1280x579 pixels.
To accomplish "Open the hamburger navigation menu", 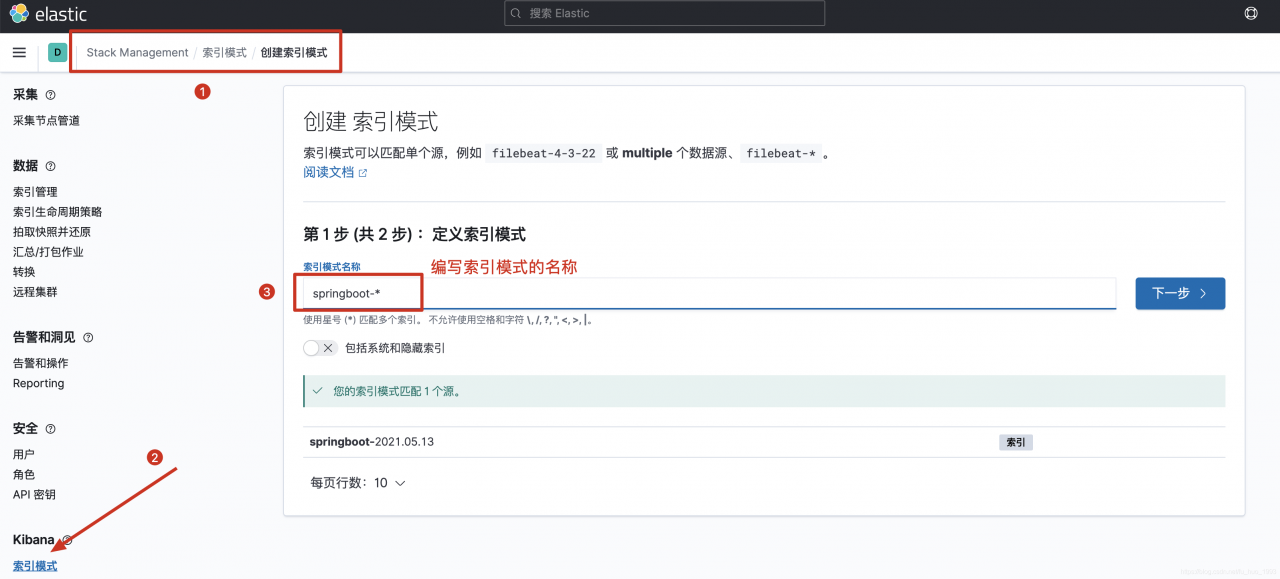I will tap(19, 52).
